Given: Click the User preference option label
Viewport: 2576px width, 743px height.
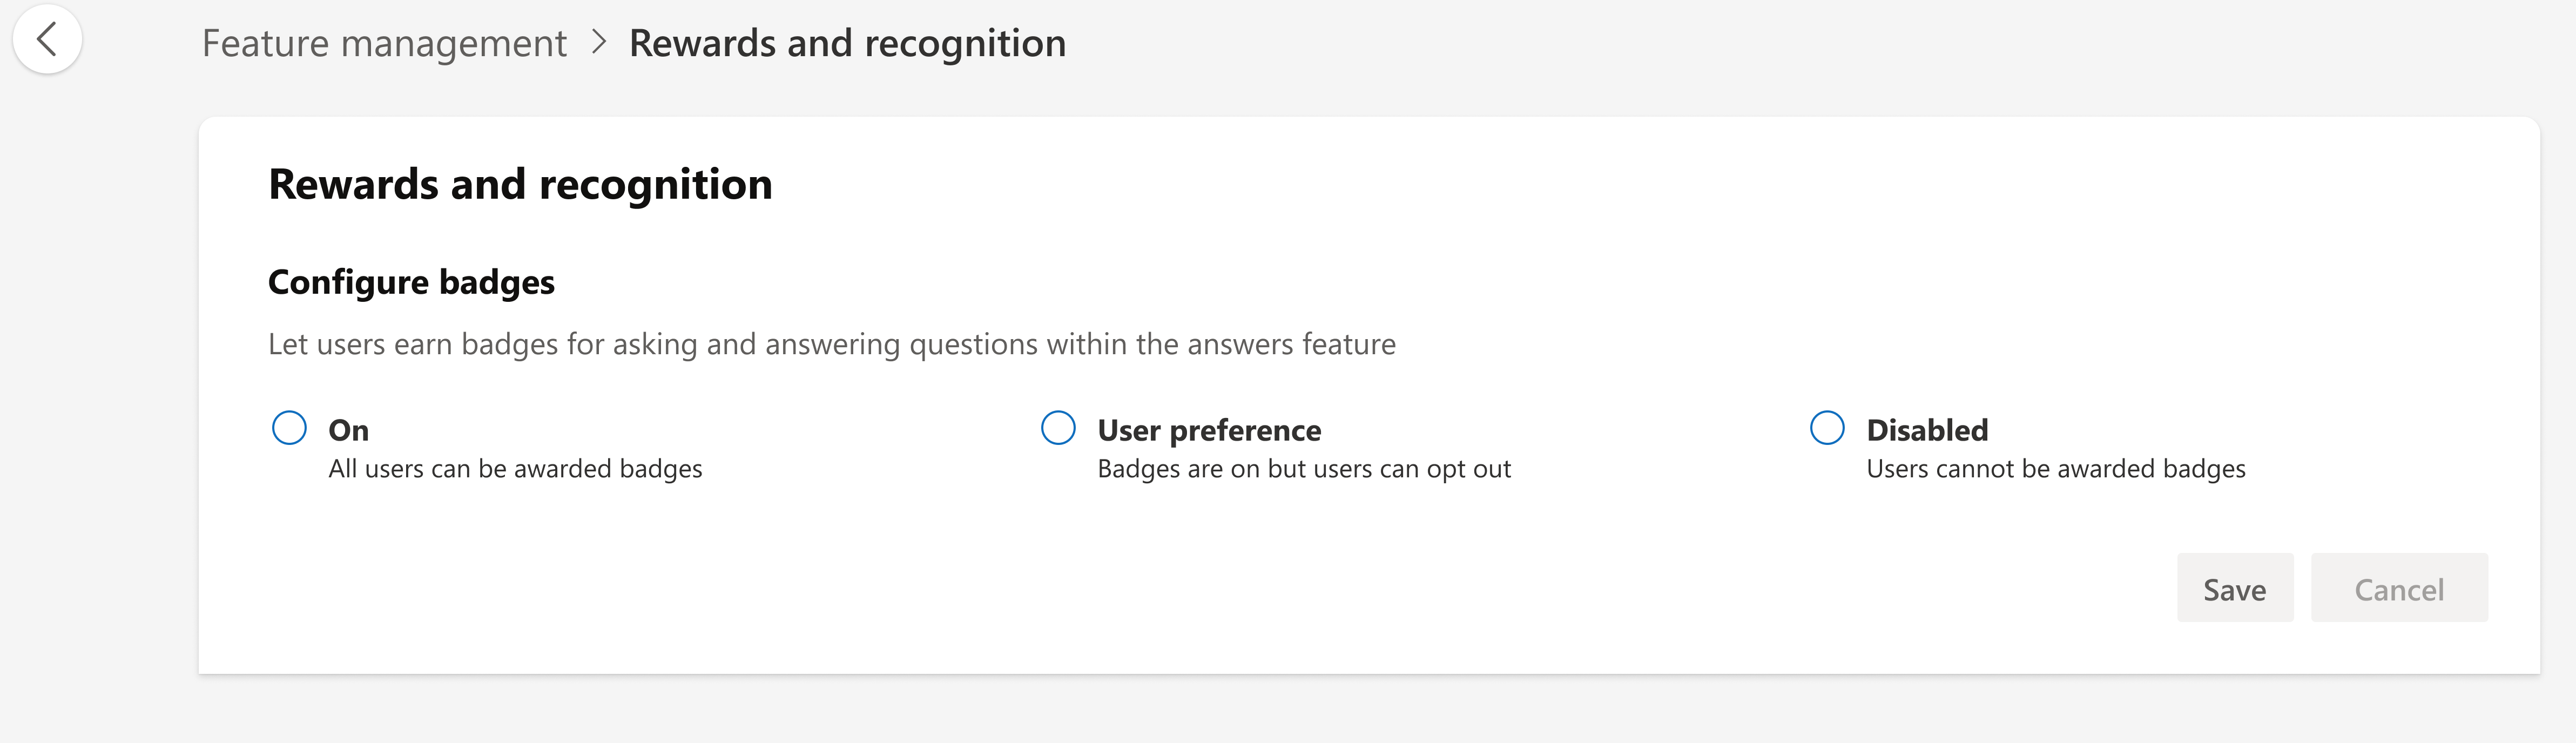Looking at the screenshot, I should 1209,430.
